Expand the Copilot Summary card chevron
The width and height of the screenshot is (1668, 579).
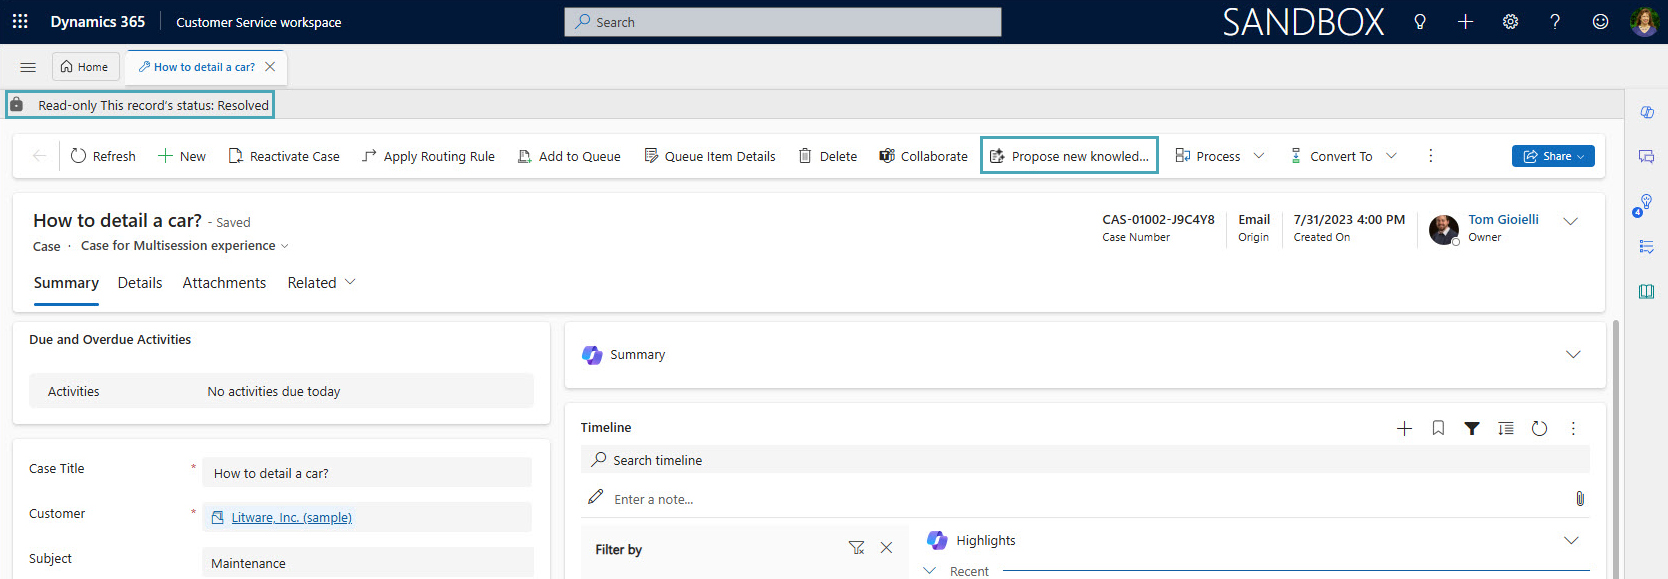point(1573,354)
